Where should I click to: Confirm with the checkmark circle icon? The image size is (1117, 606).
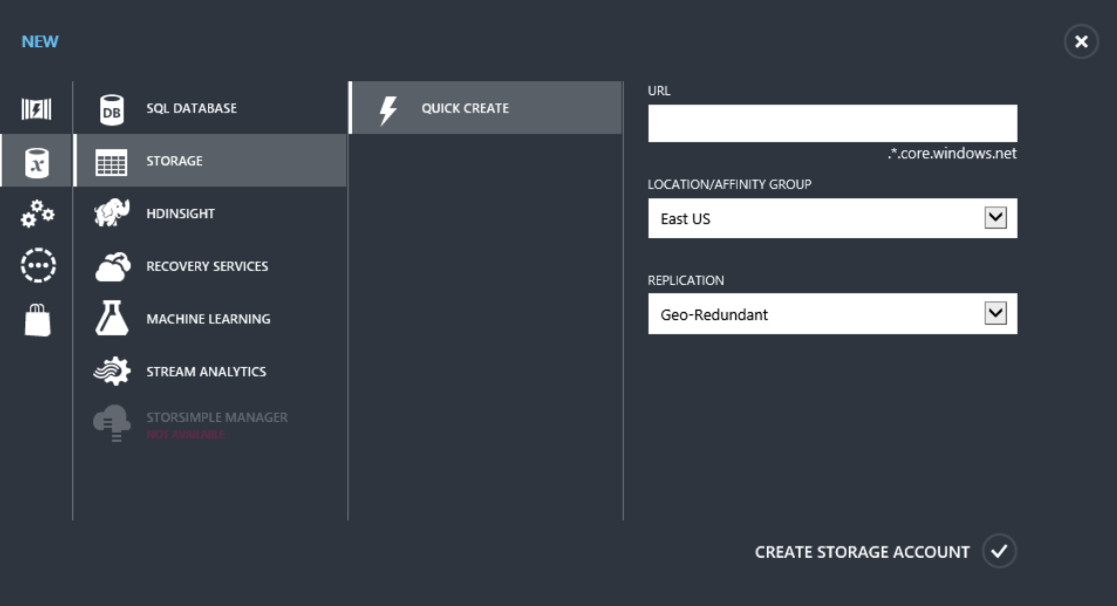(999, 551)
